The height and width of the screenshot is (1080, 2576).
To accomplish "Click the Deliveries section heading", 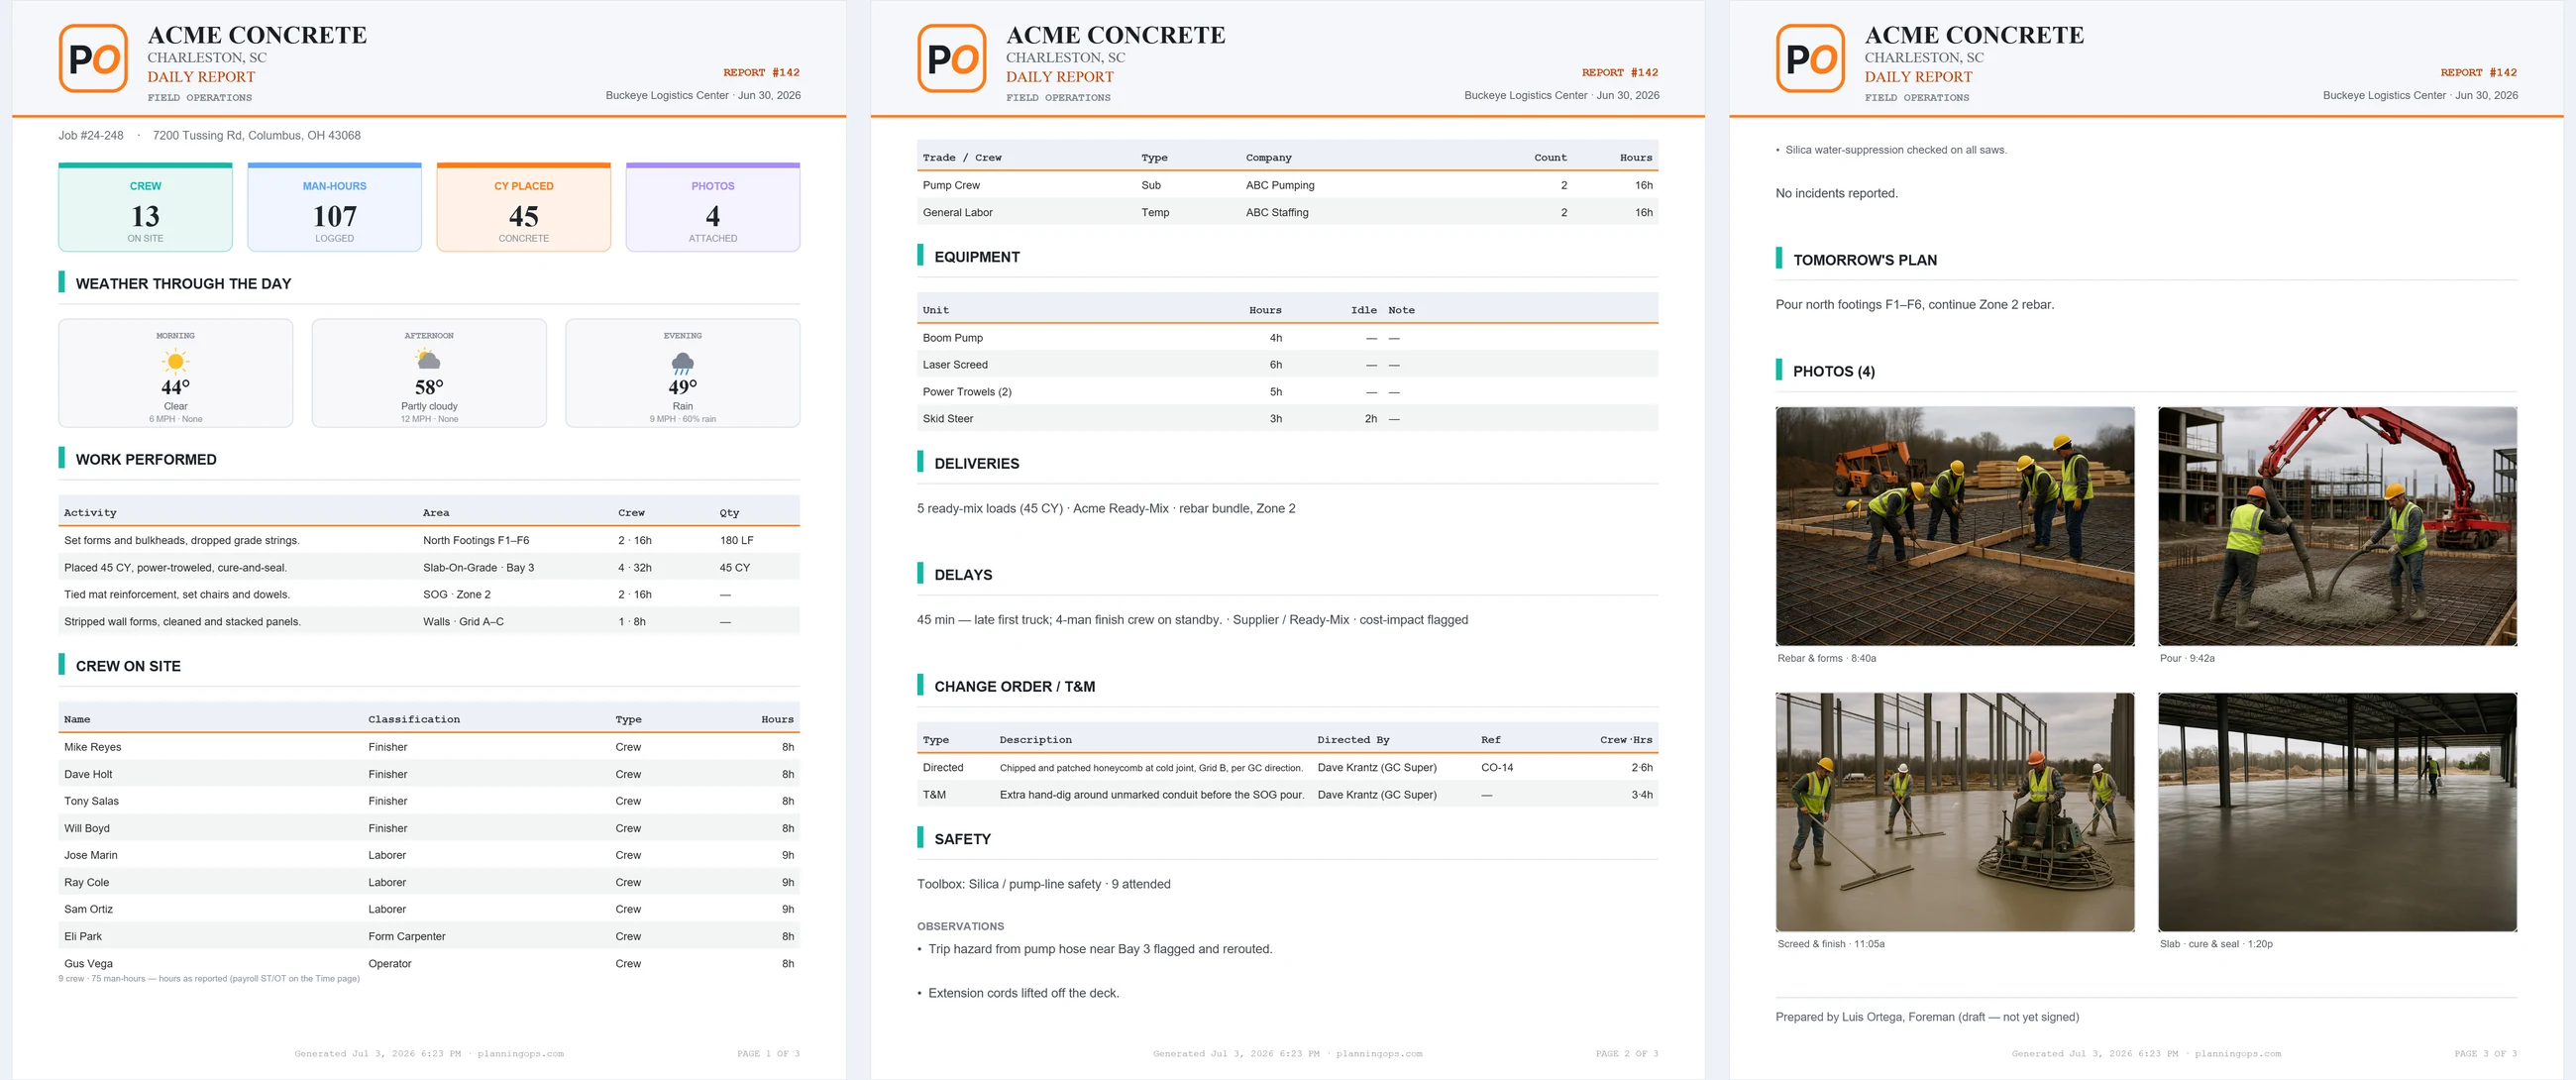I will [x=977, y=464].
